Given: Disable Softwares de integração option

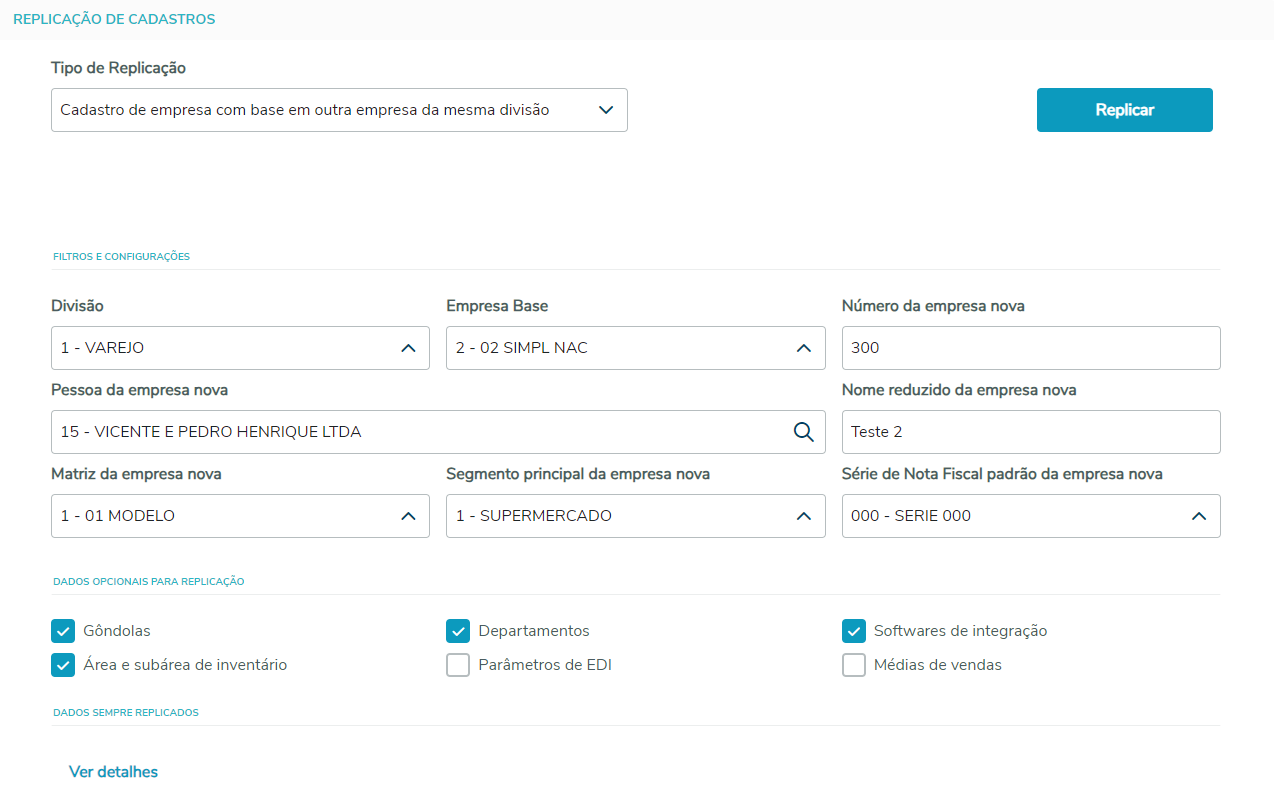Looking at the screenshot, I should 854,631.
